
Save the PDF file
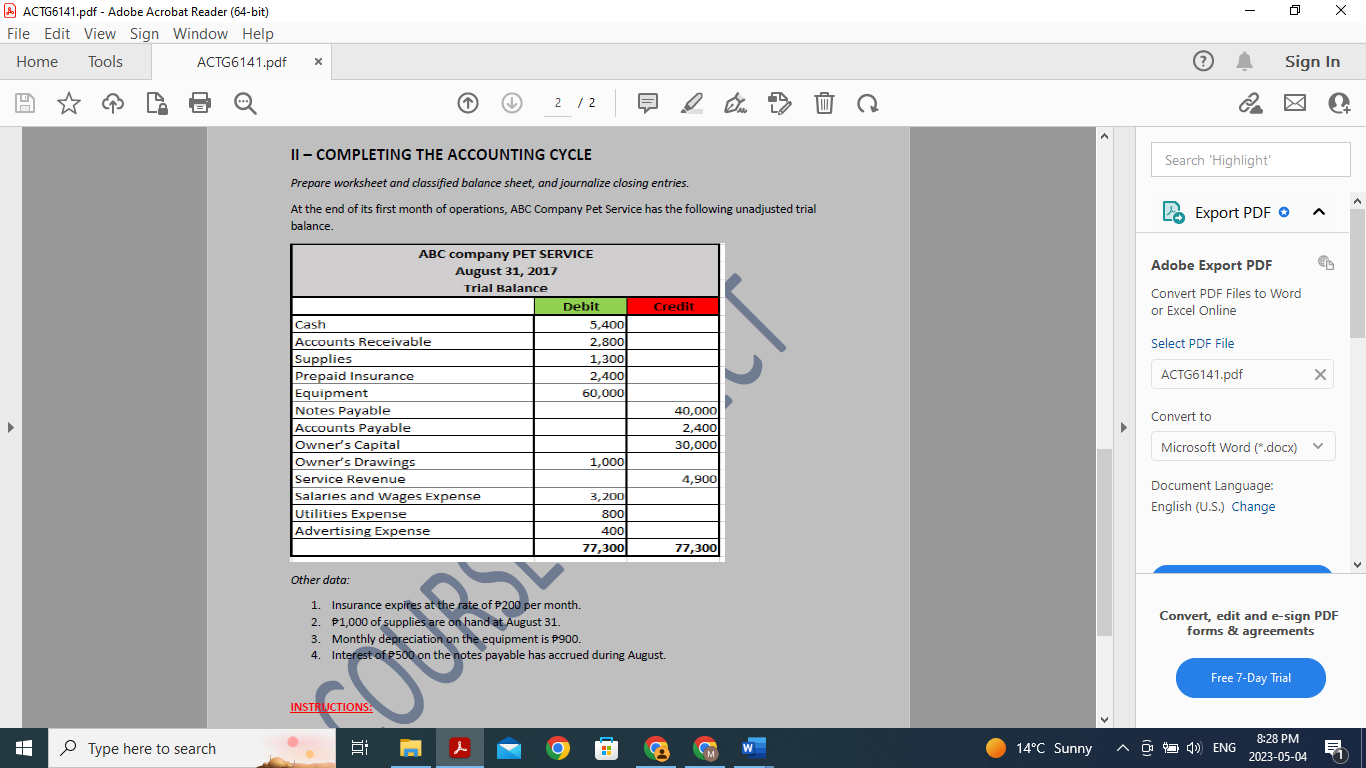point(25,103)
